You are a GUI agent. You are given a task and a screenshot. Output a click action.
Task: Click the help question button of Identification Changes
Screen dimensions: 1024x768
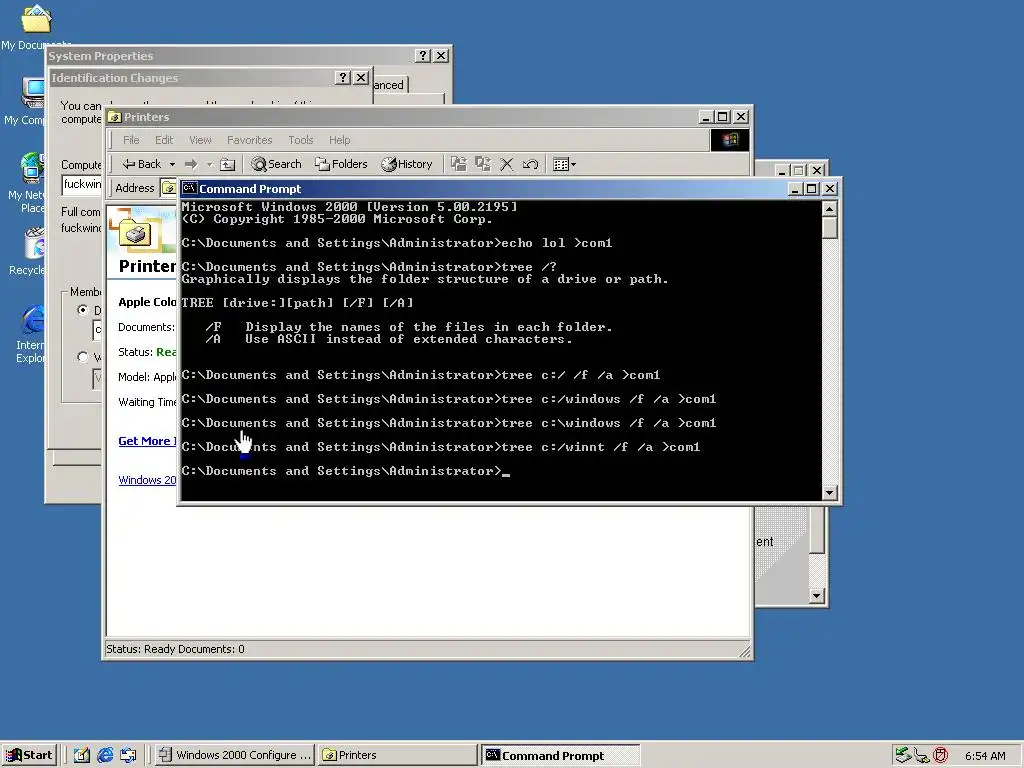(343, 77)
